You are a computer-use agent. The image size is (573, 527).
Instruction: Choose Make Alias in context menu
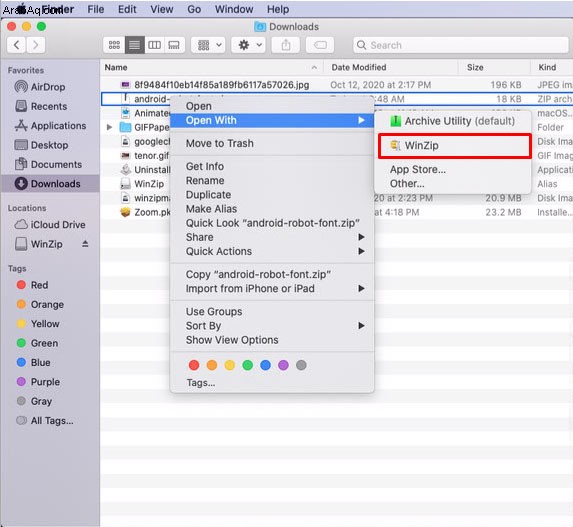pos(272,209)
